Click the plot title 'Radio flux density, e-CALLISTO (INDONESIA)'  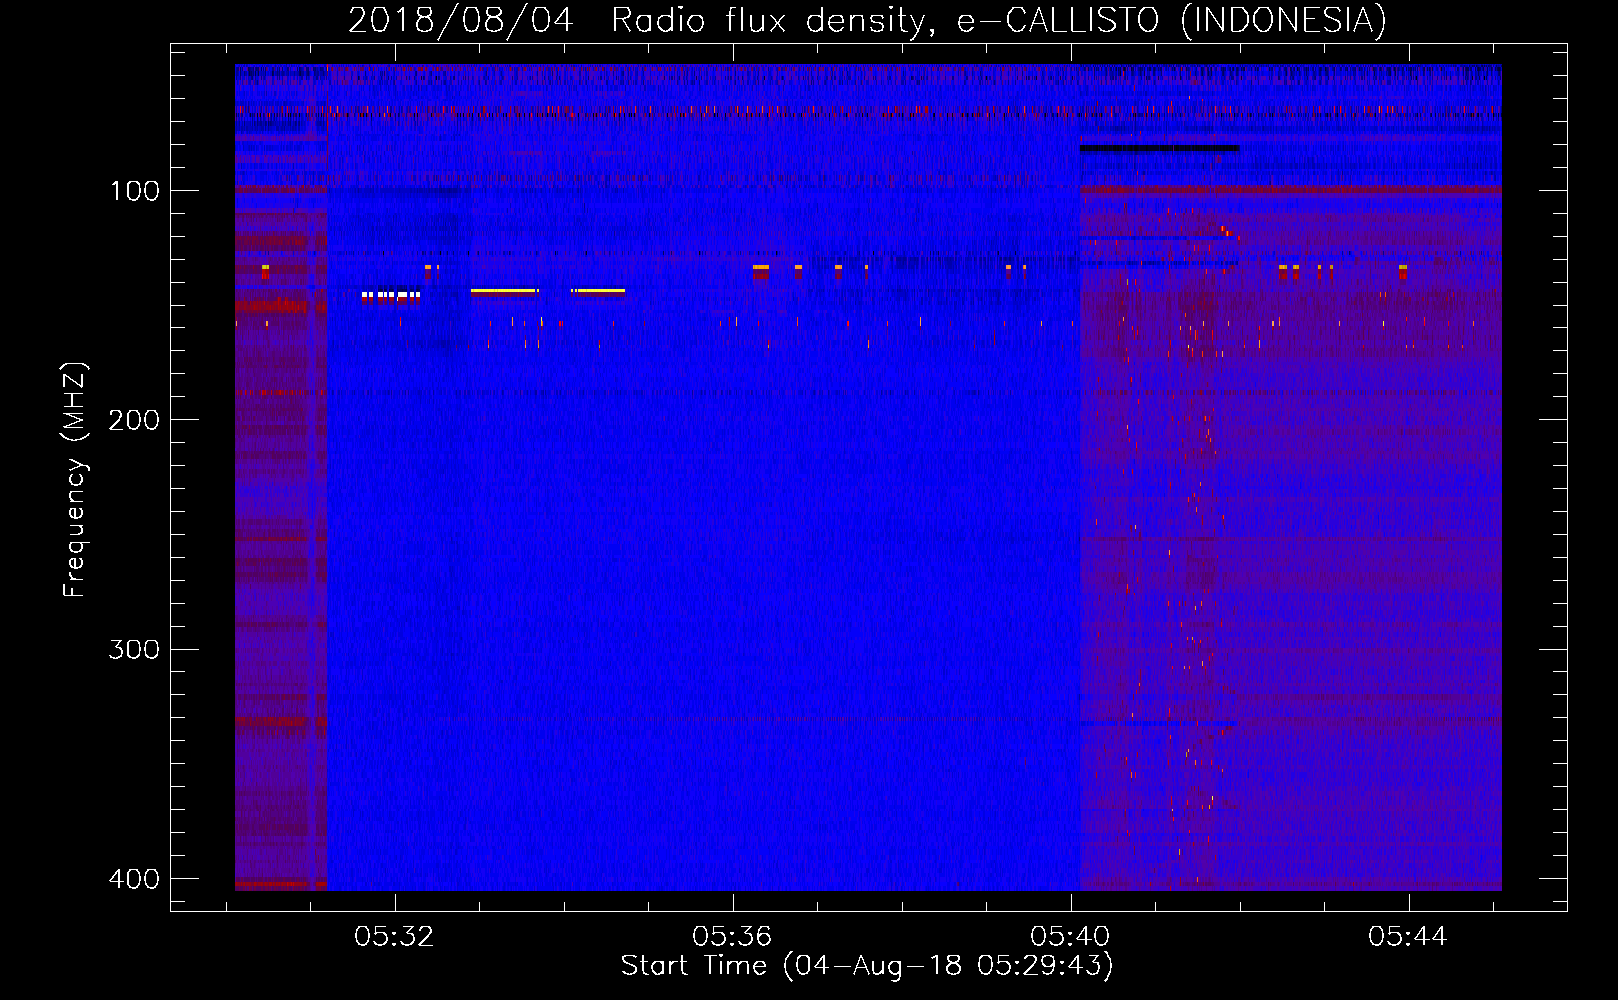(x=999, y=20)
